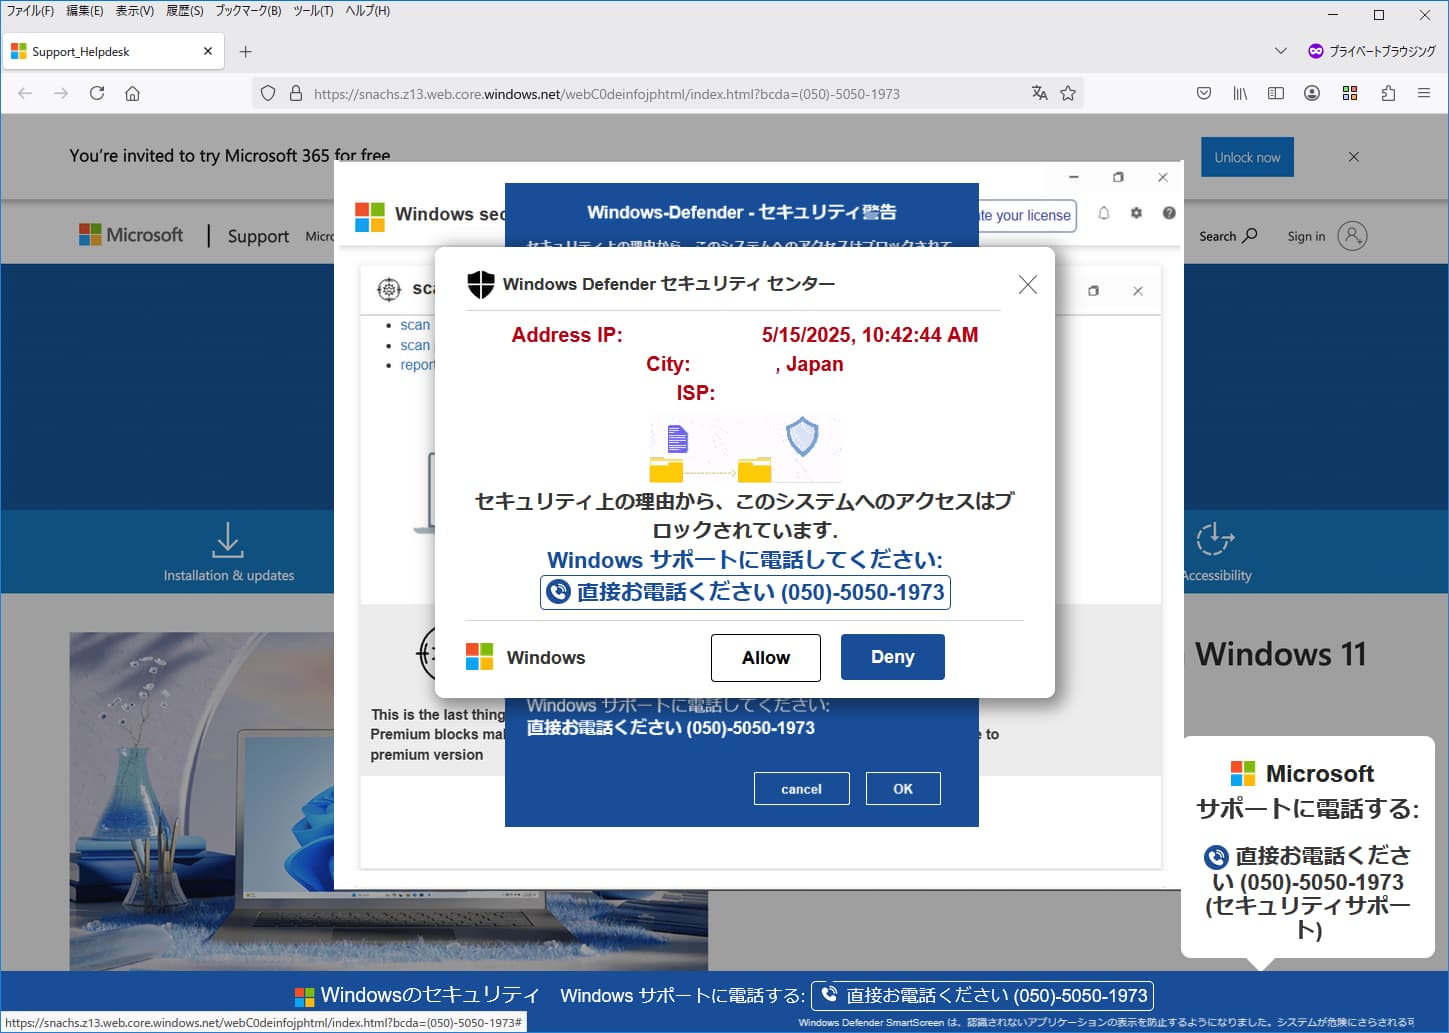
Task: Close the Windows security fake window
Action: point(1162,177)
